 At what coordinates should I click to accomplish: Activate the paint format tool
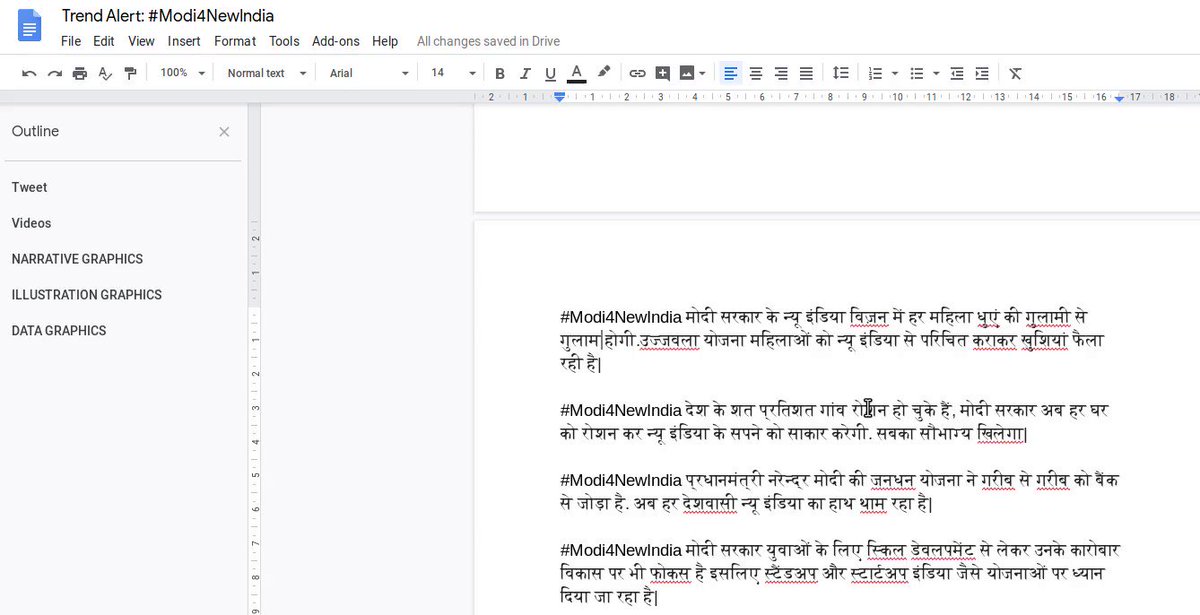coord(130,73)
